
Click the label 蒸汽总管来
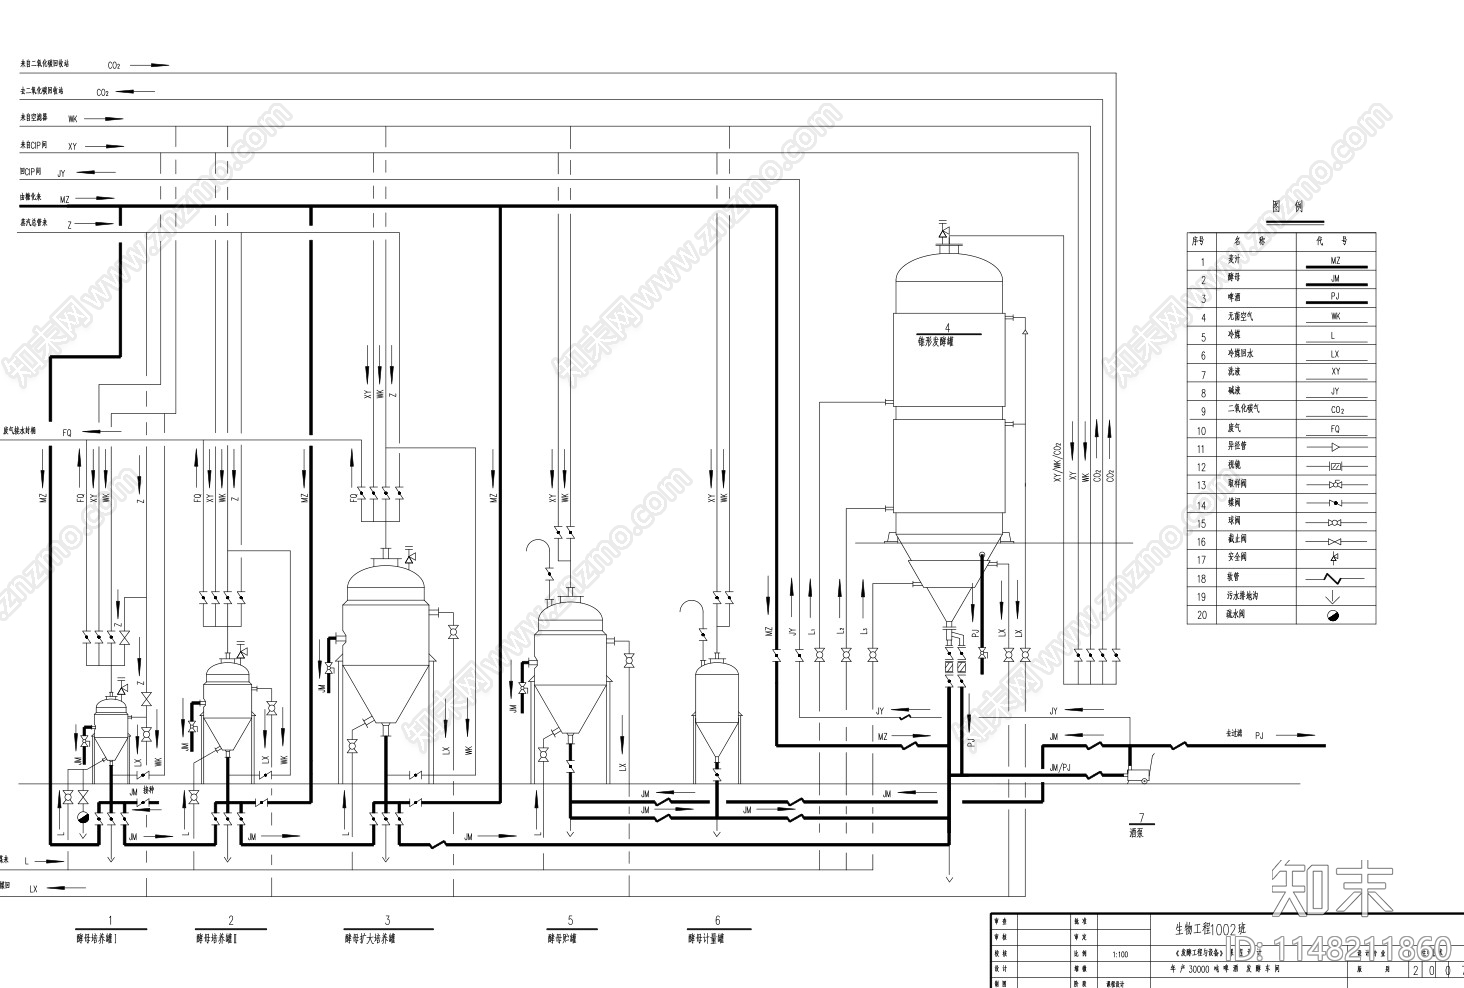tap(35, 223)
